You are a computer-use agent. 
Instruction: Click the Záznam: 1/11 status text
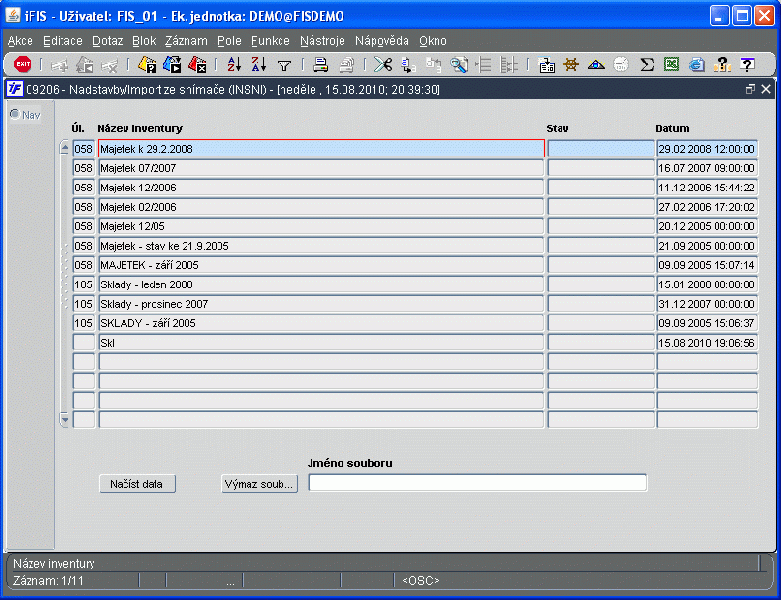point(48,581)
